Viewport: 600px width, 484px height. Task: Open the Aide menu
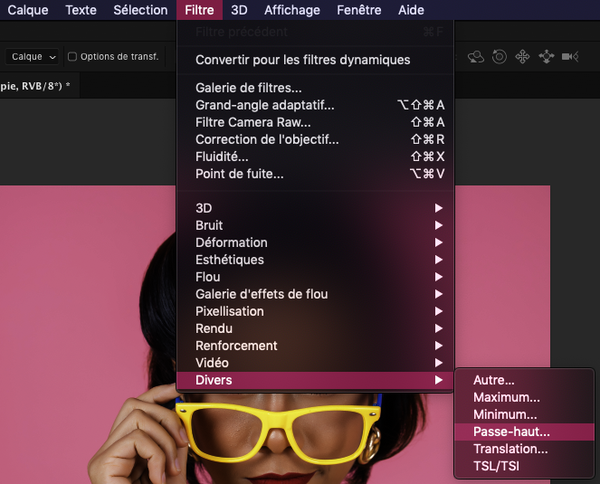(x=411, y=10)
